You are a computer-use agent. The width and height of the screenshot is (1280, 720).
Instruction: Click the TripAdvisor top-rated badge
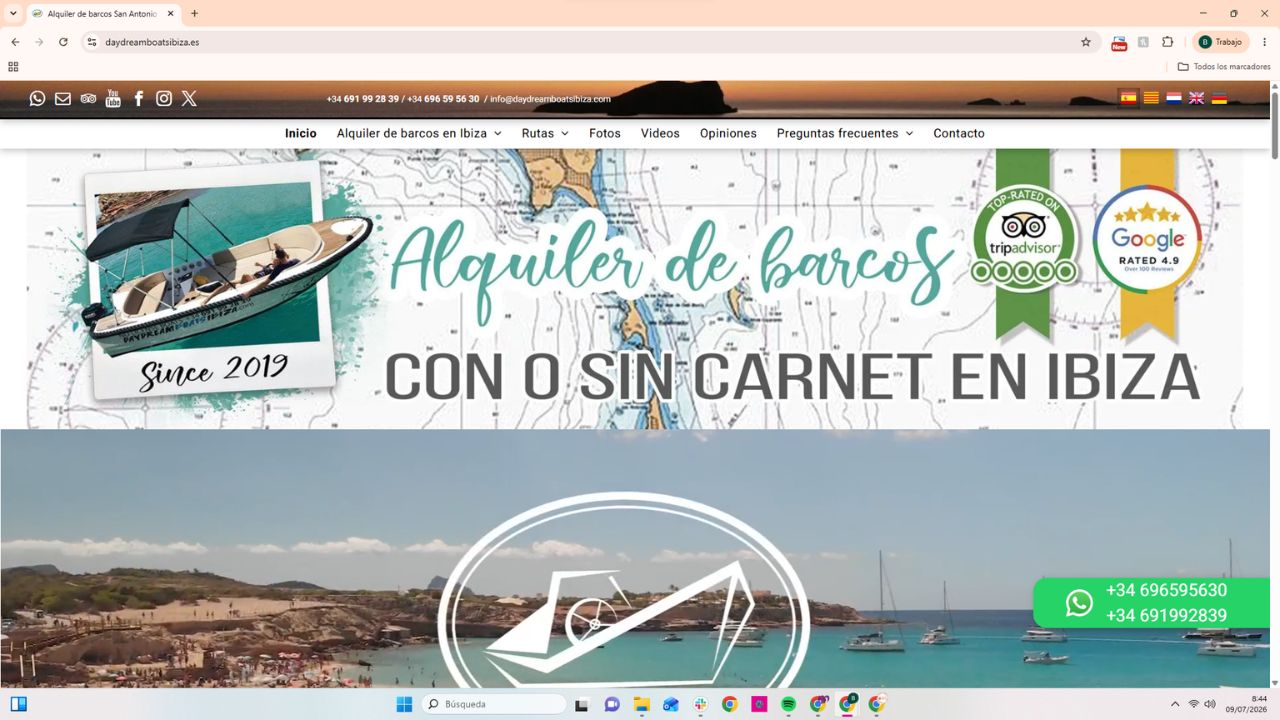pyautogui.click(x=1024, y=238)
